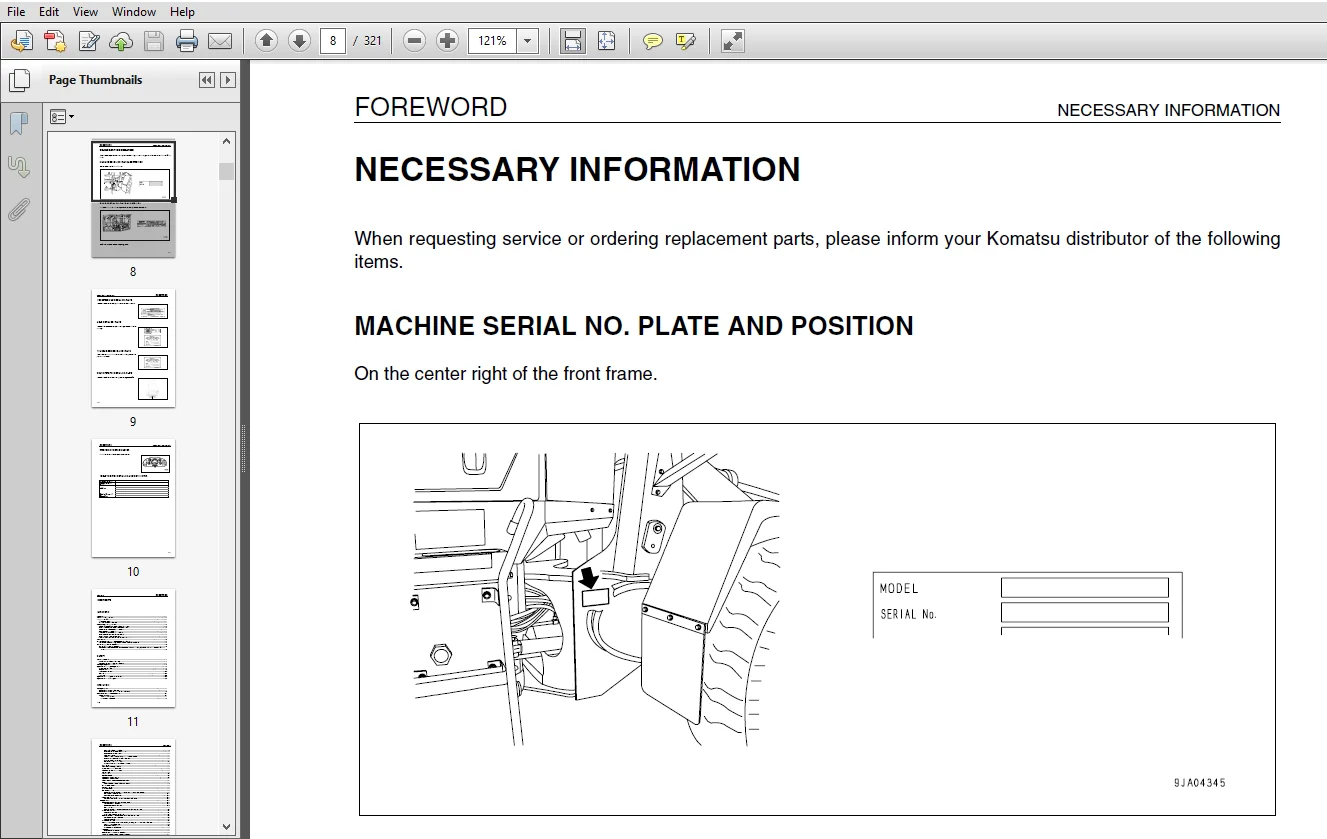Click the cloud upload icon
This screenshot has width=1327, height=839.
click(x=121, y=41)
